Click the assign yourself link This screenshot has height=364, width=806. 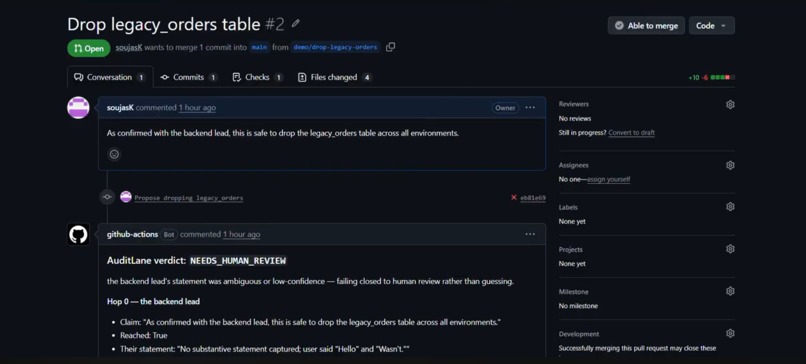click(609, 179)
